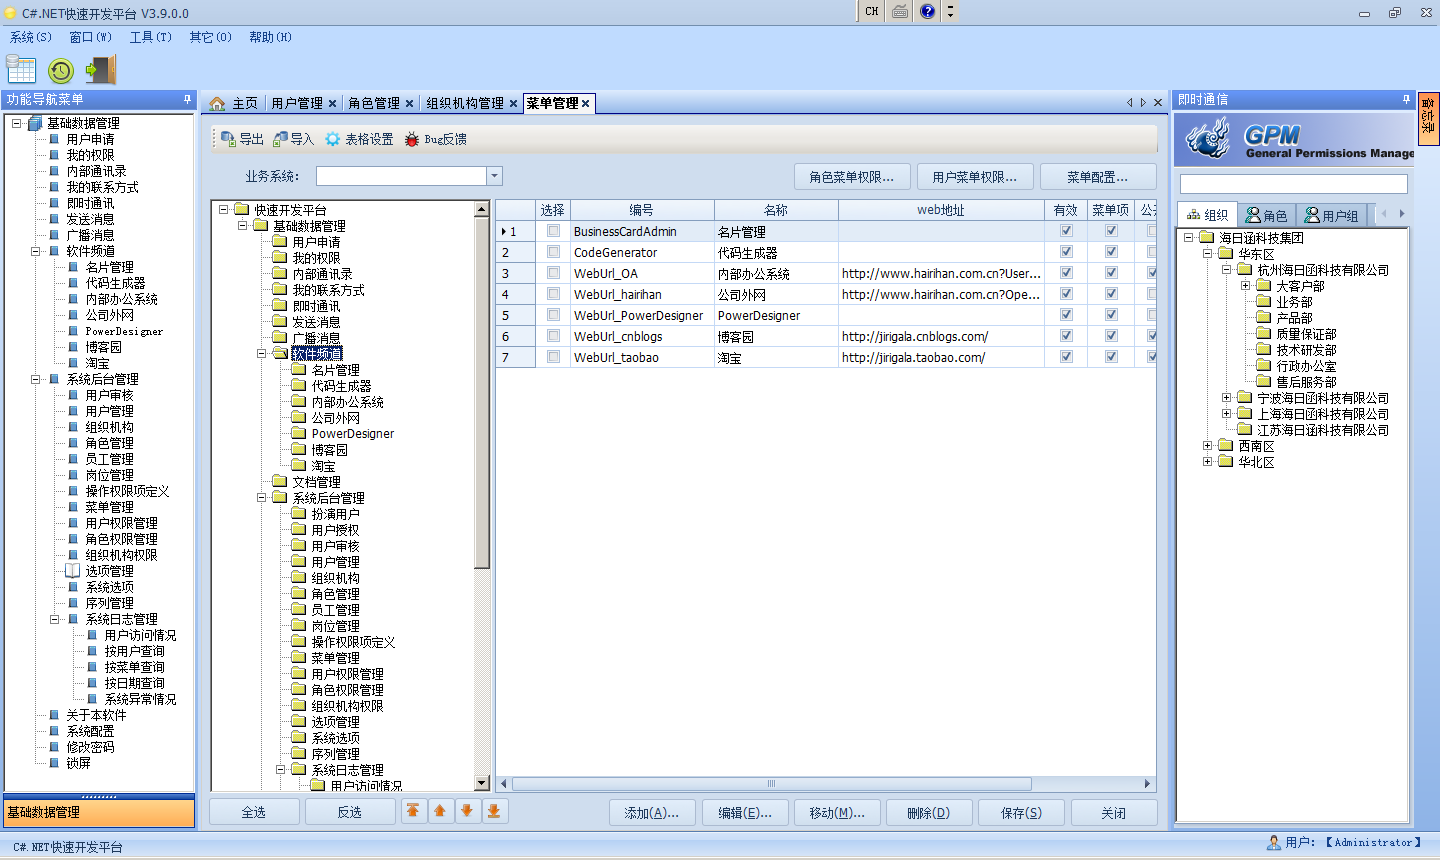Click the 菜单配置... button

coord(1098,177)
